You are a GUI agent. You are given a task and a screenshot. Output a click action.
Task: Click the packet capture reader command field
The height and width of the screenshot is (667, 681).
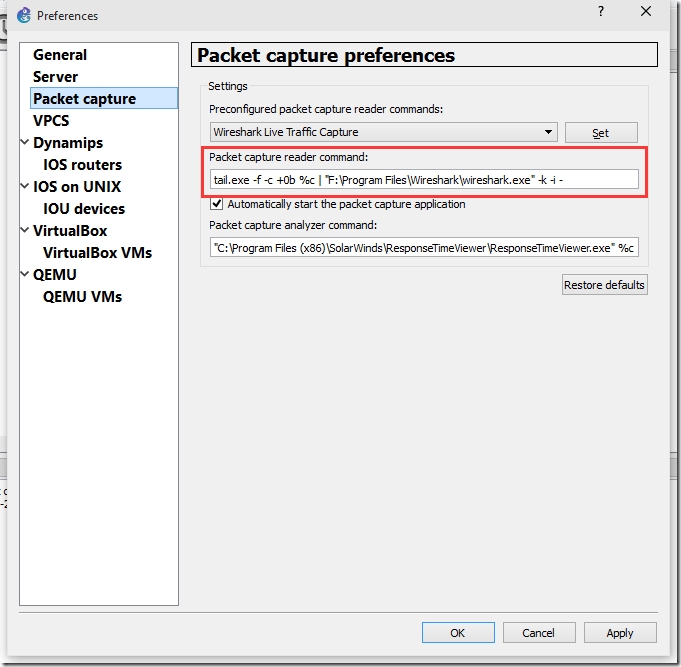point(424,179)
